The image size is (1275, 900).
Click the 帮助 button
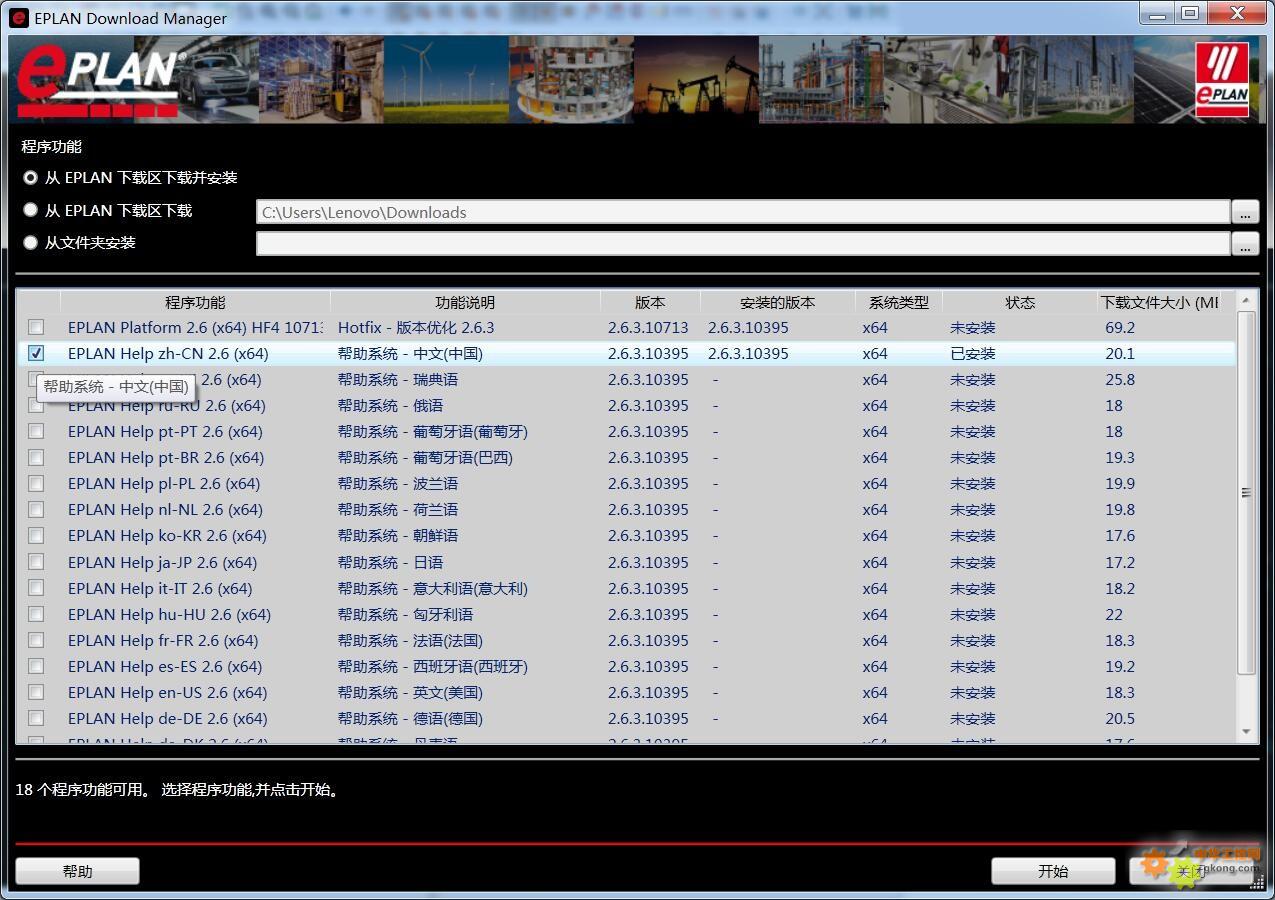[x=77, y=871]
